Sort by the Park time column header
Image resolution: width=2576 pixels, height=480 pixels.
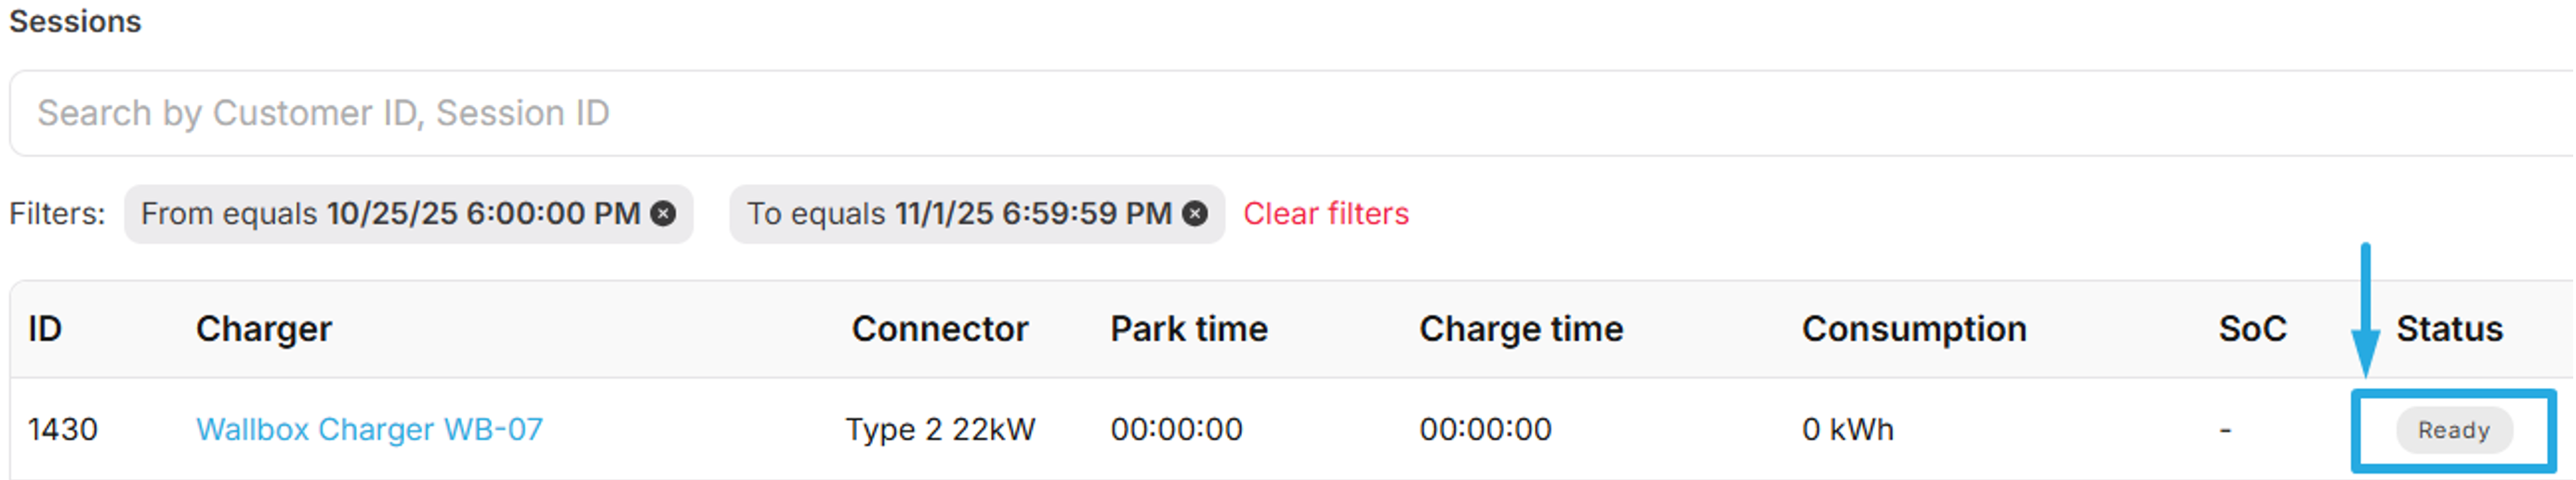click(1188, 329)
